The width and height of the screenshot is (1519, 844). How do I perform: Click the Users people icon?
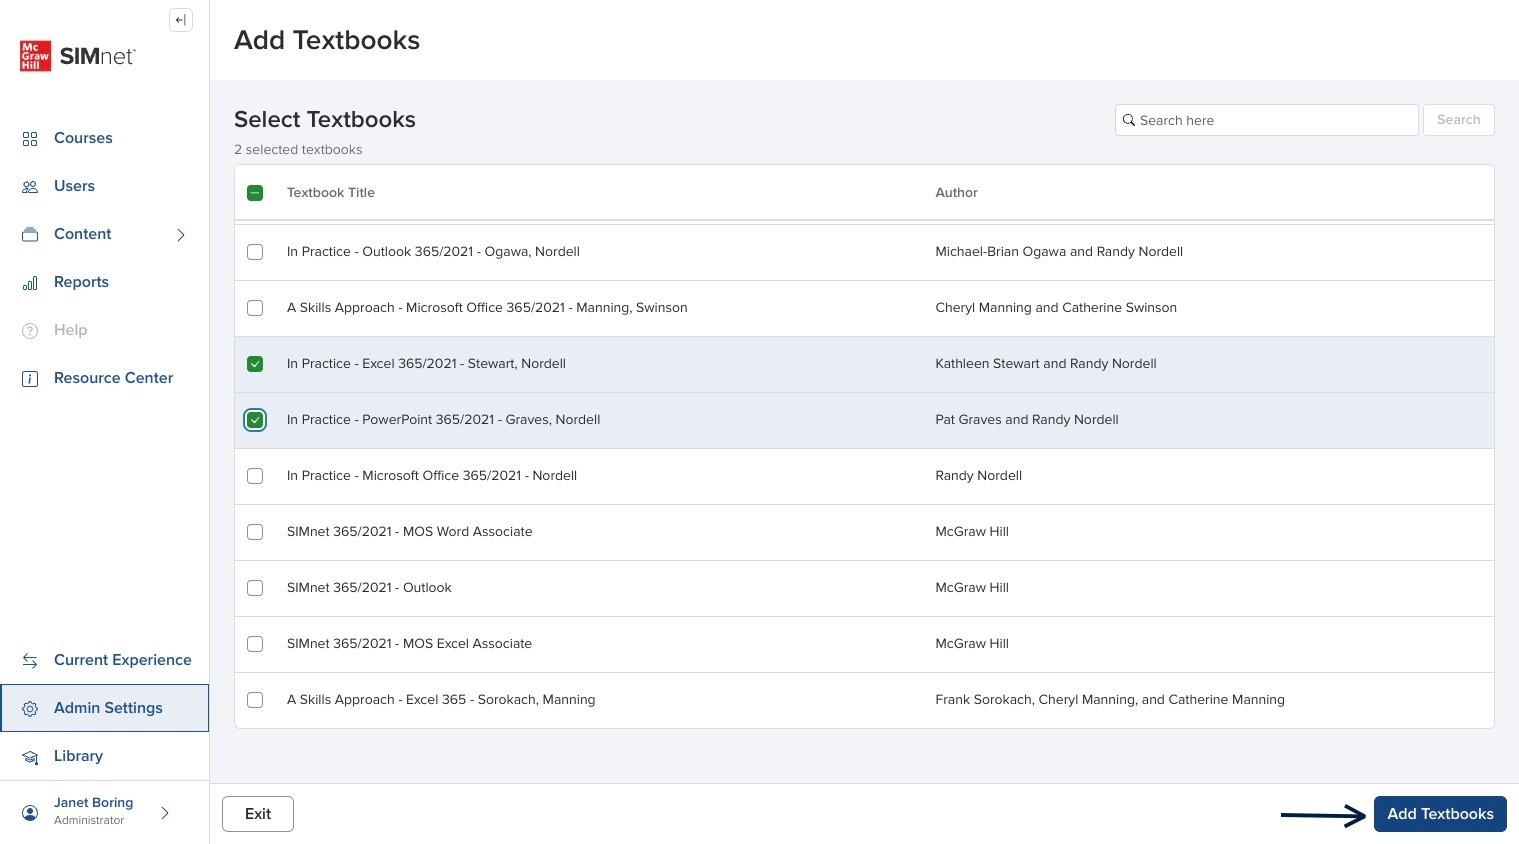pos(30,187)
